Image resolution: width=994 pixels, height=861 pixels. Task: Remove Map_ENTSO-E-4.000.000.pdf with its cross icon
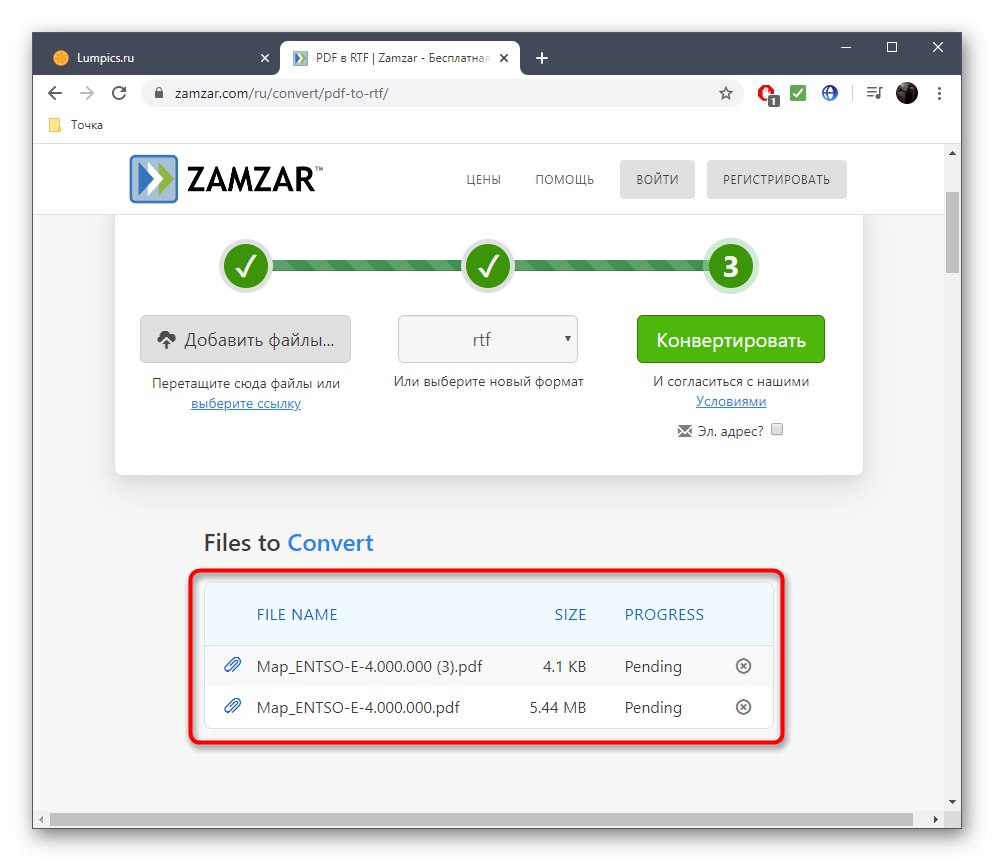tap(743, 707)
